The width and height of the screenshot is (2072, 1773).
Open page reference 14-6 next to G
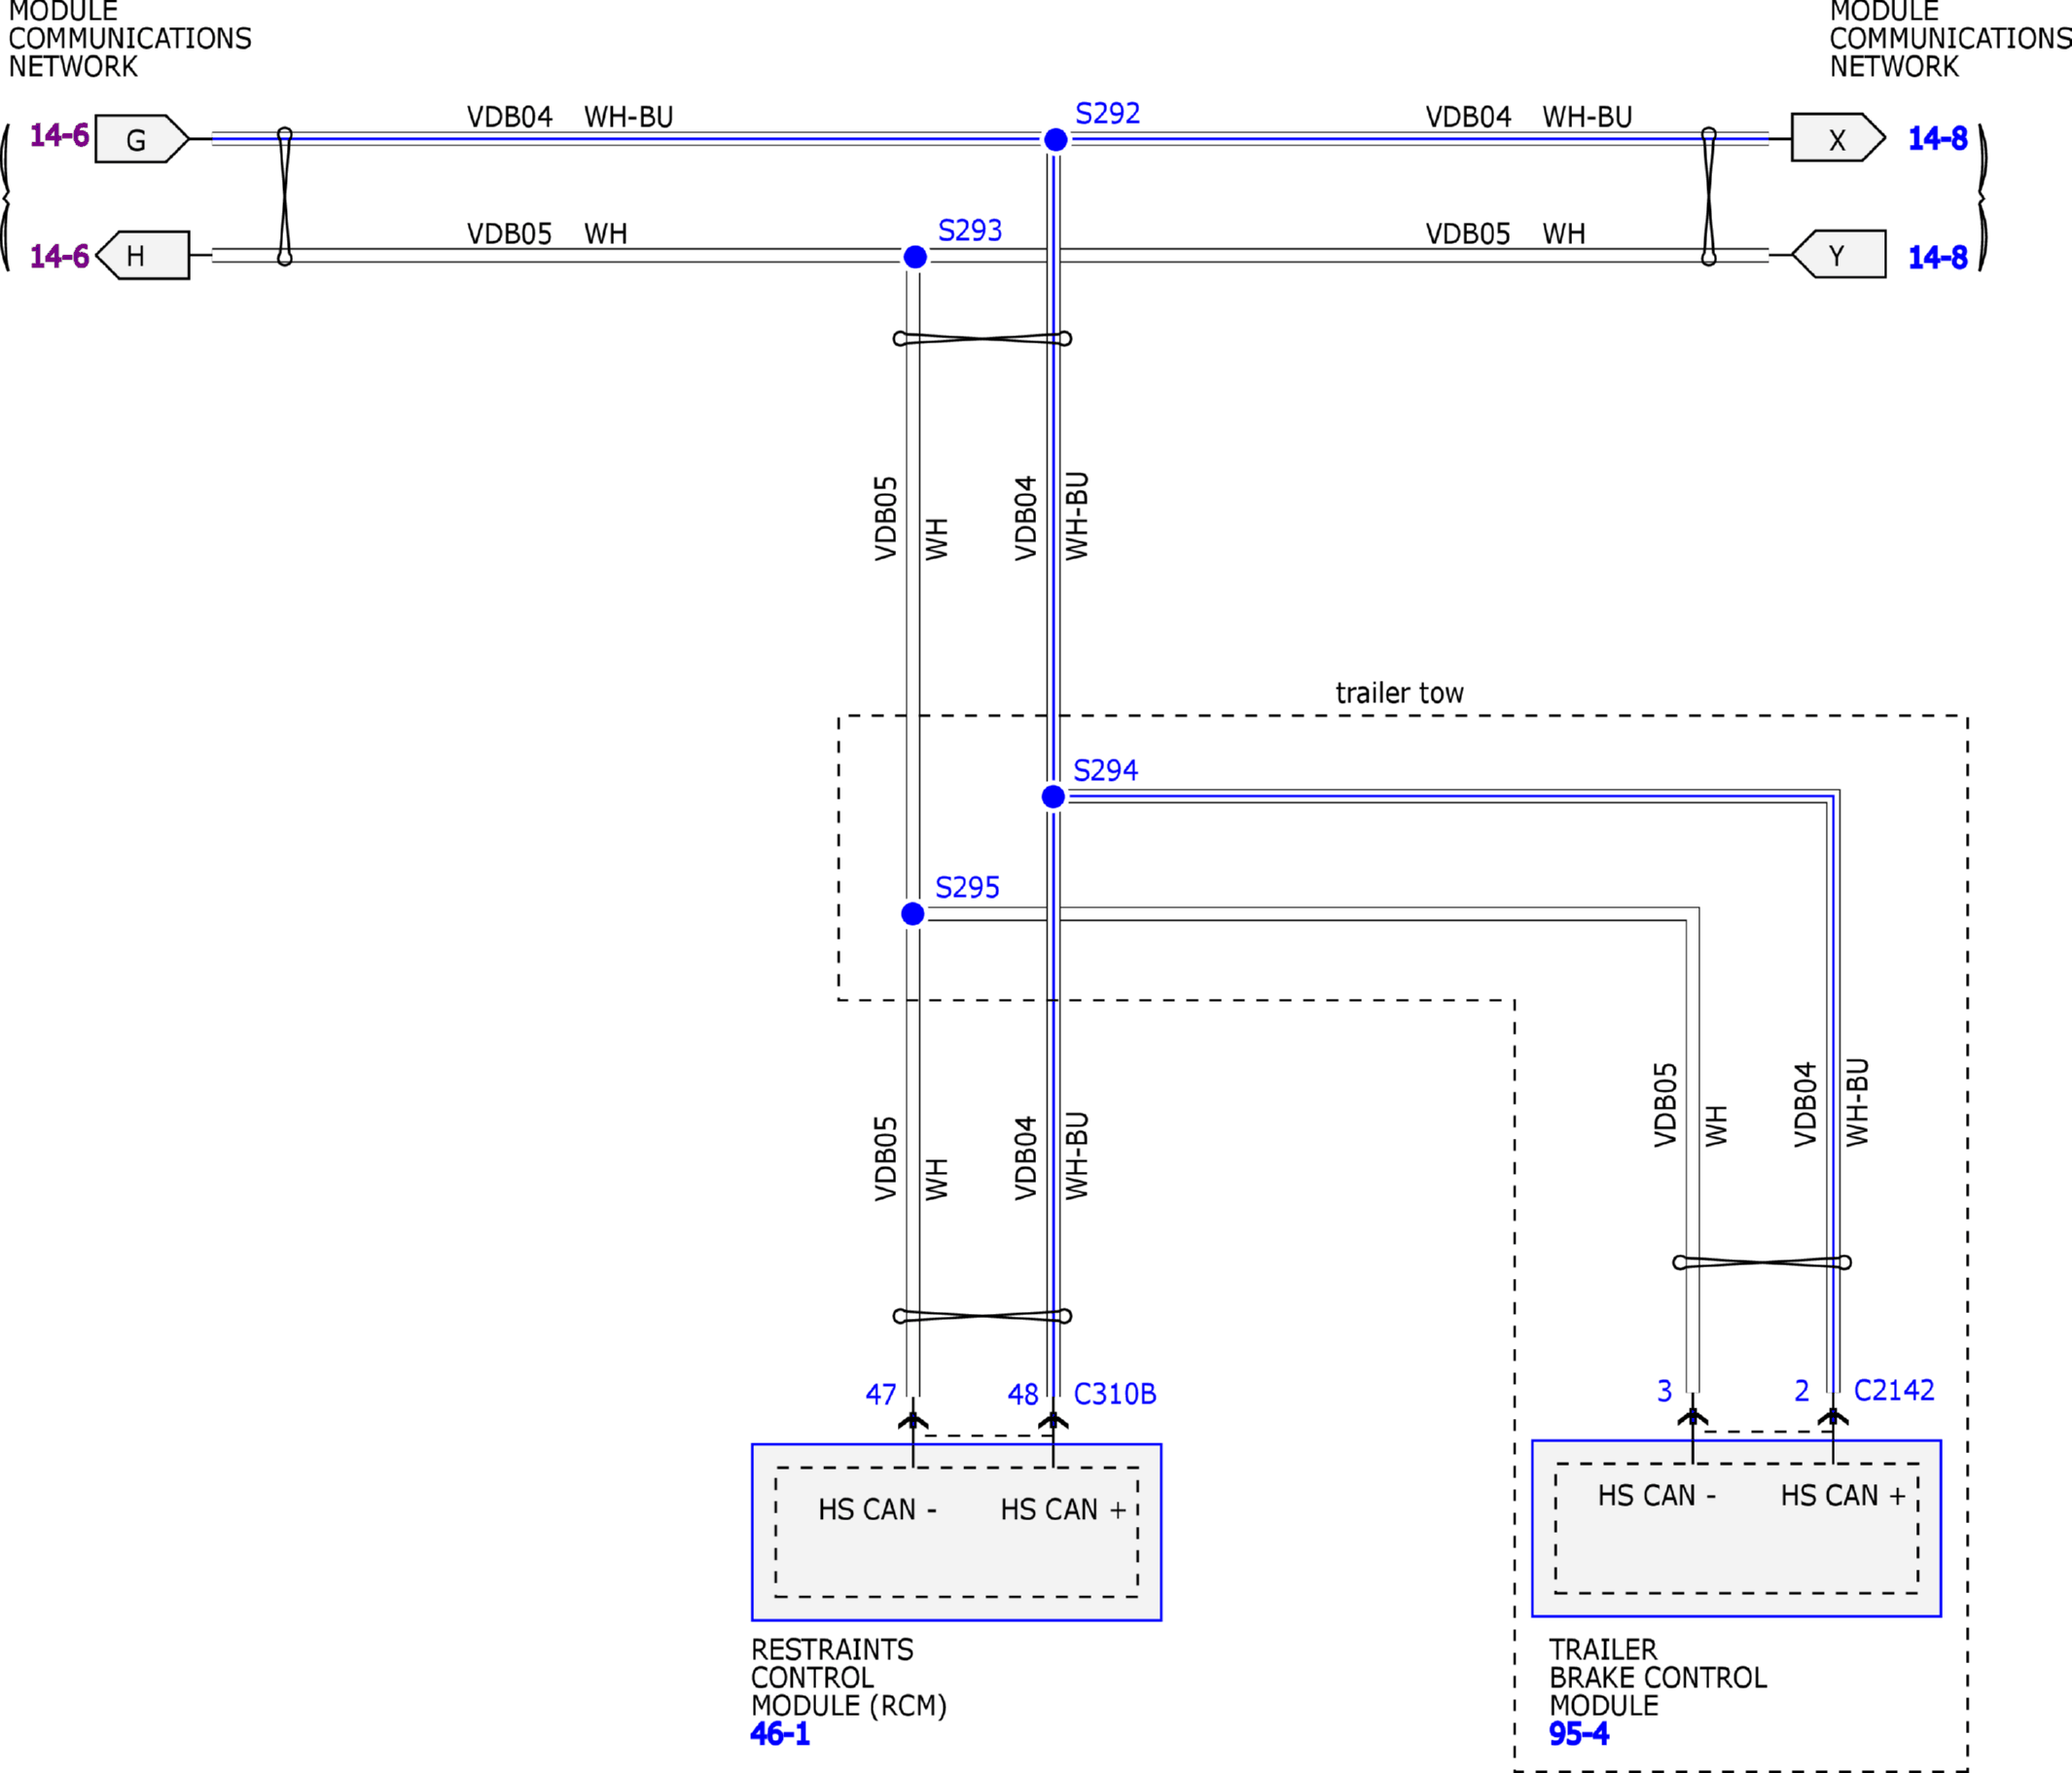59,135
